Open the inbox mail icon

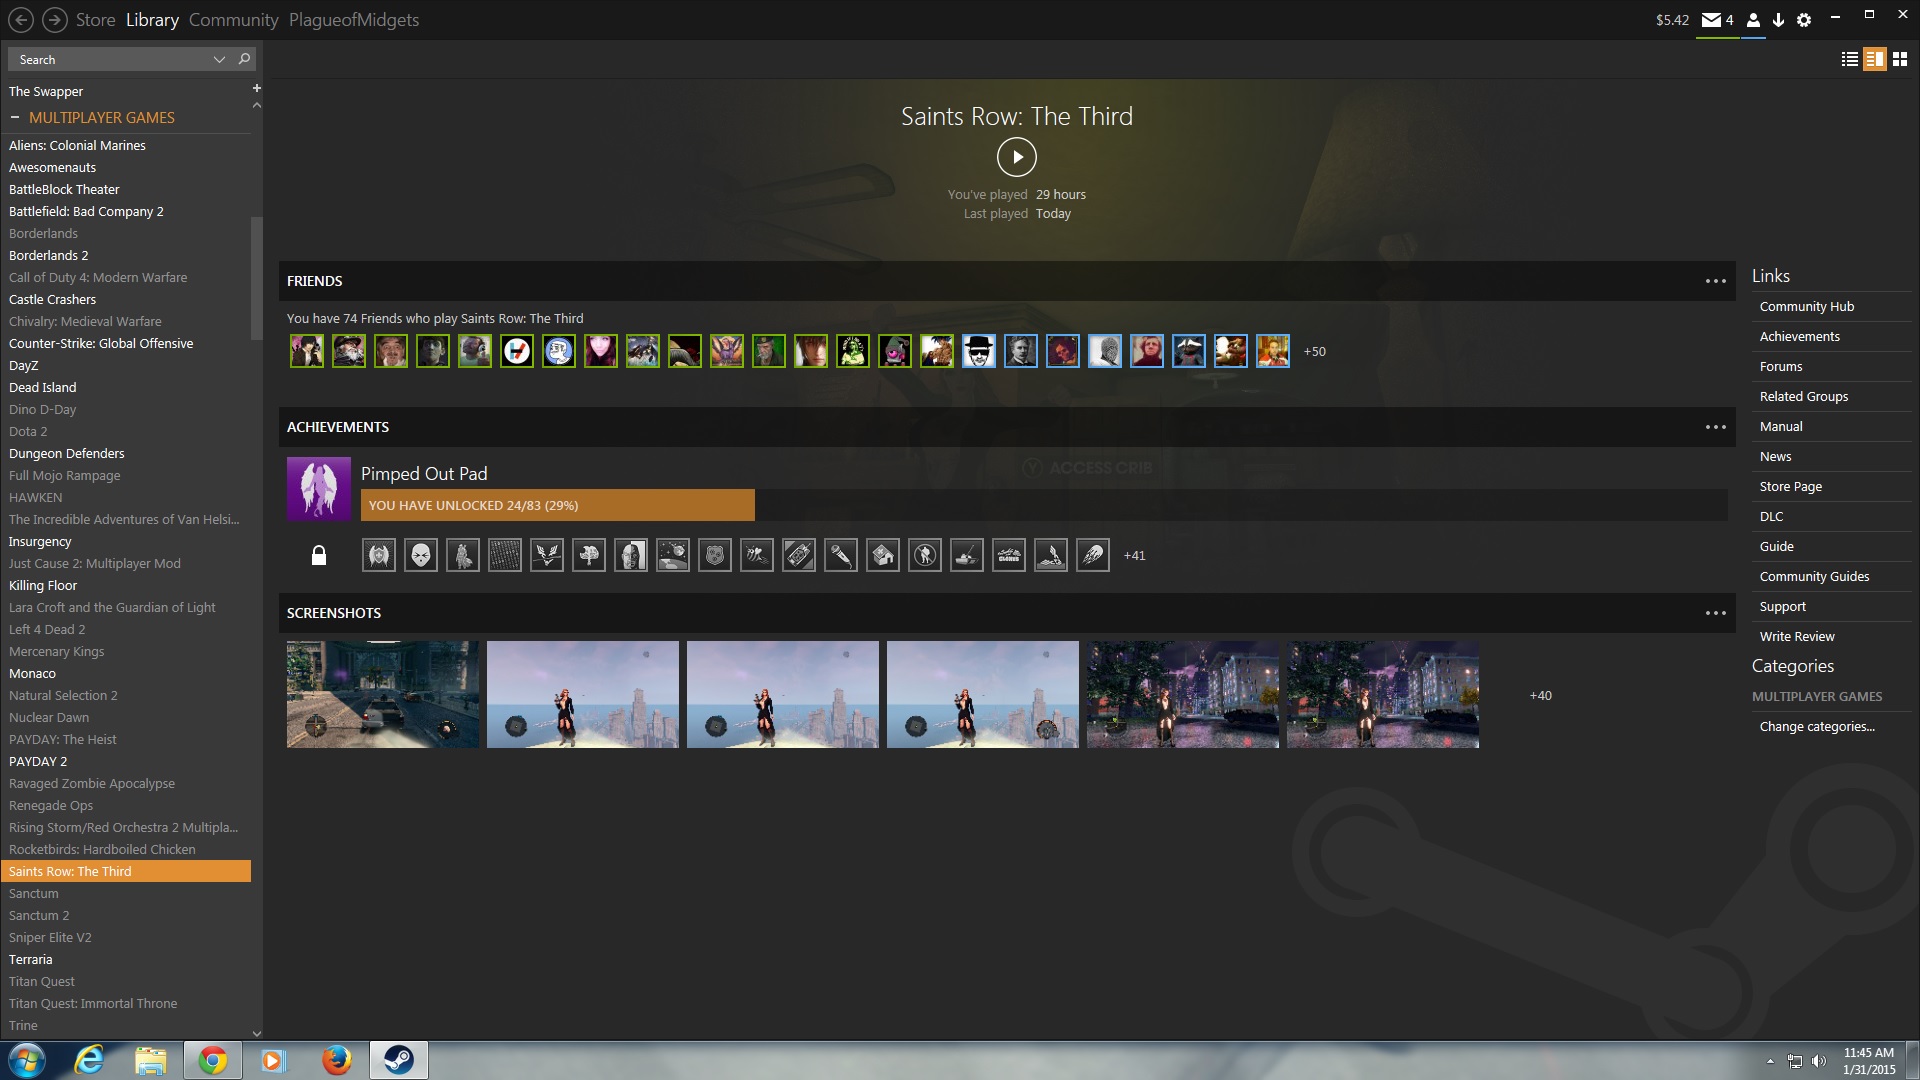[1711, 20]
